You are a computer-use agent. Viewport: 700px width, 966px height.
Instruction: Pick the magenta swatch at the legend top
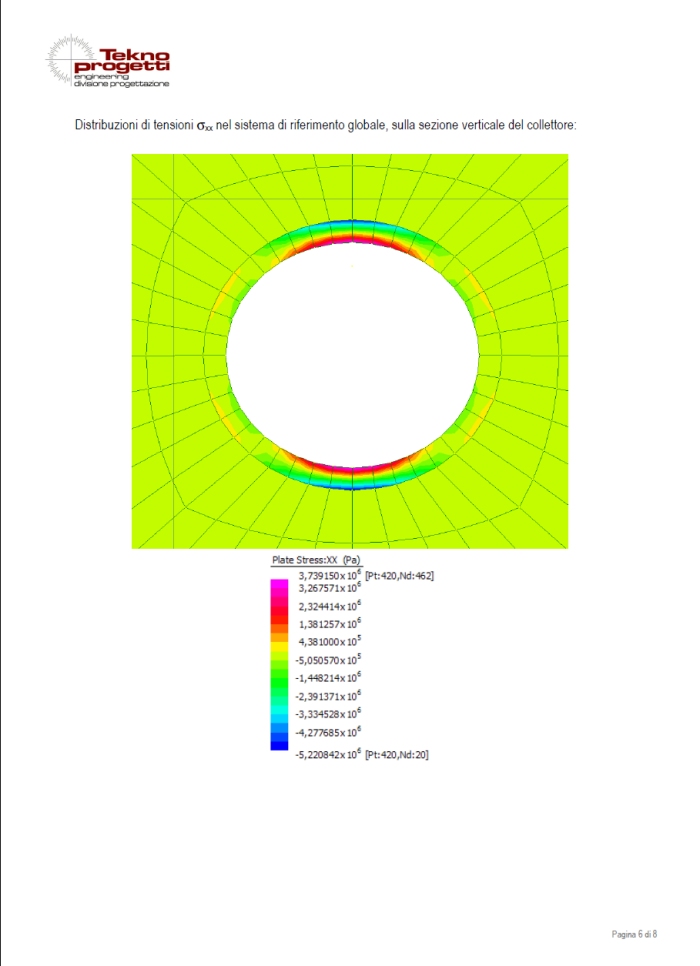pyautogui.click(x=279, y=590)
